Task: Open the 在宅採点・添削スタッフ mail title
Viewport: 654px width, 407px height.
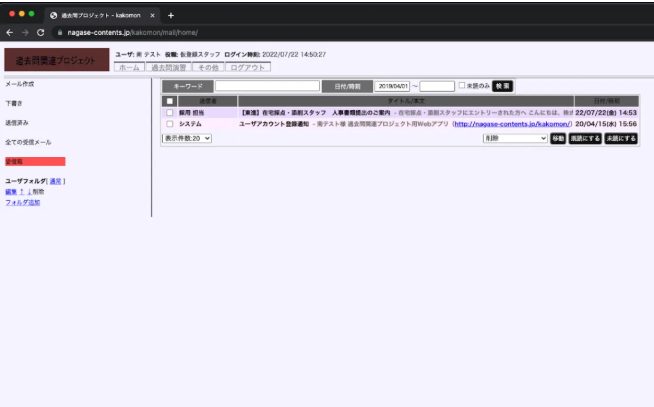Action: (x=315, y=113)
